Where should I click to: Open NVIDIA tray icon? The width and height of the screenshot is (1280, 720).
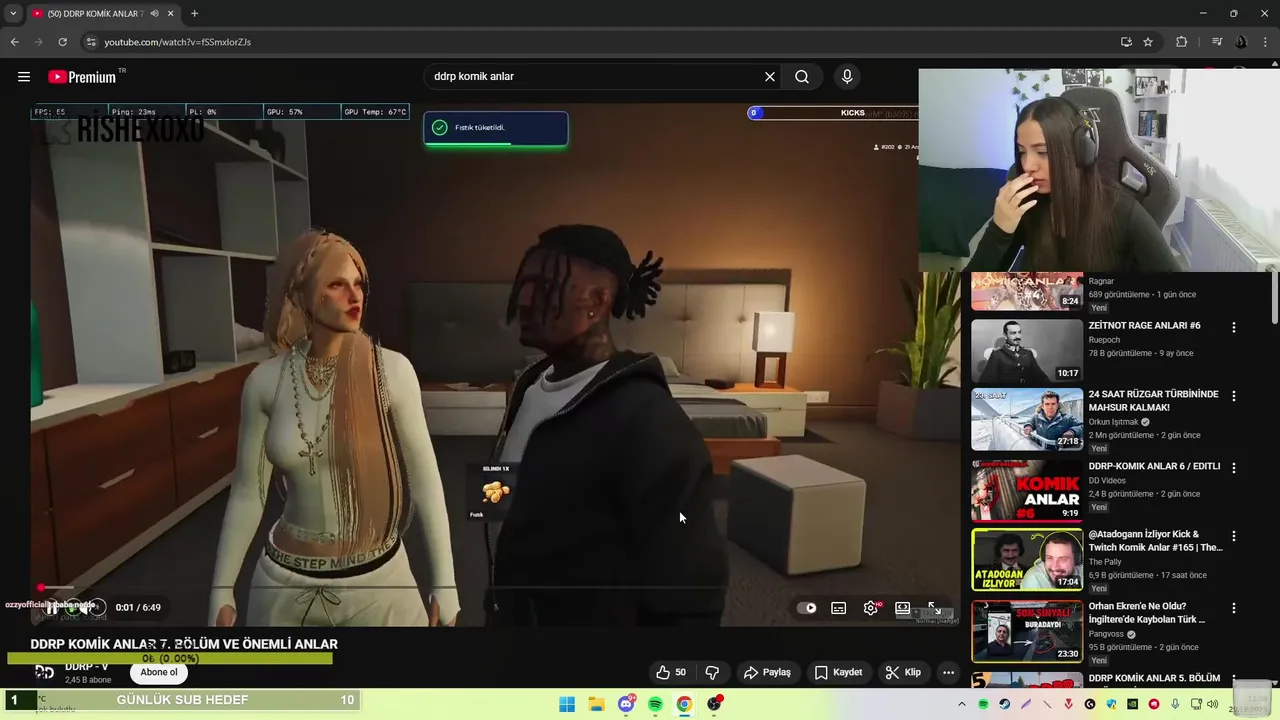[1133, 704]
